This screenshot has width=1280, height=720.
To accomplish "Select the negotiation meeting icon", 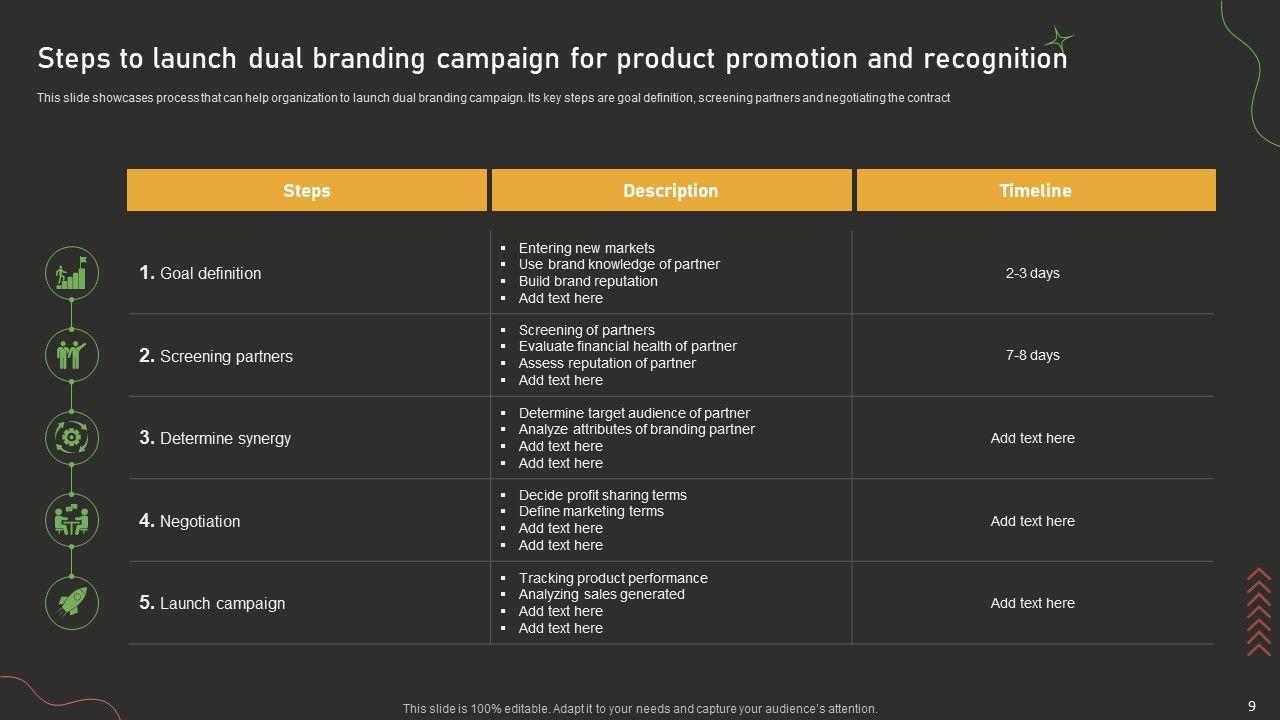I will [x=72, y=521].
